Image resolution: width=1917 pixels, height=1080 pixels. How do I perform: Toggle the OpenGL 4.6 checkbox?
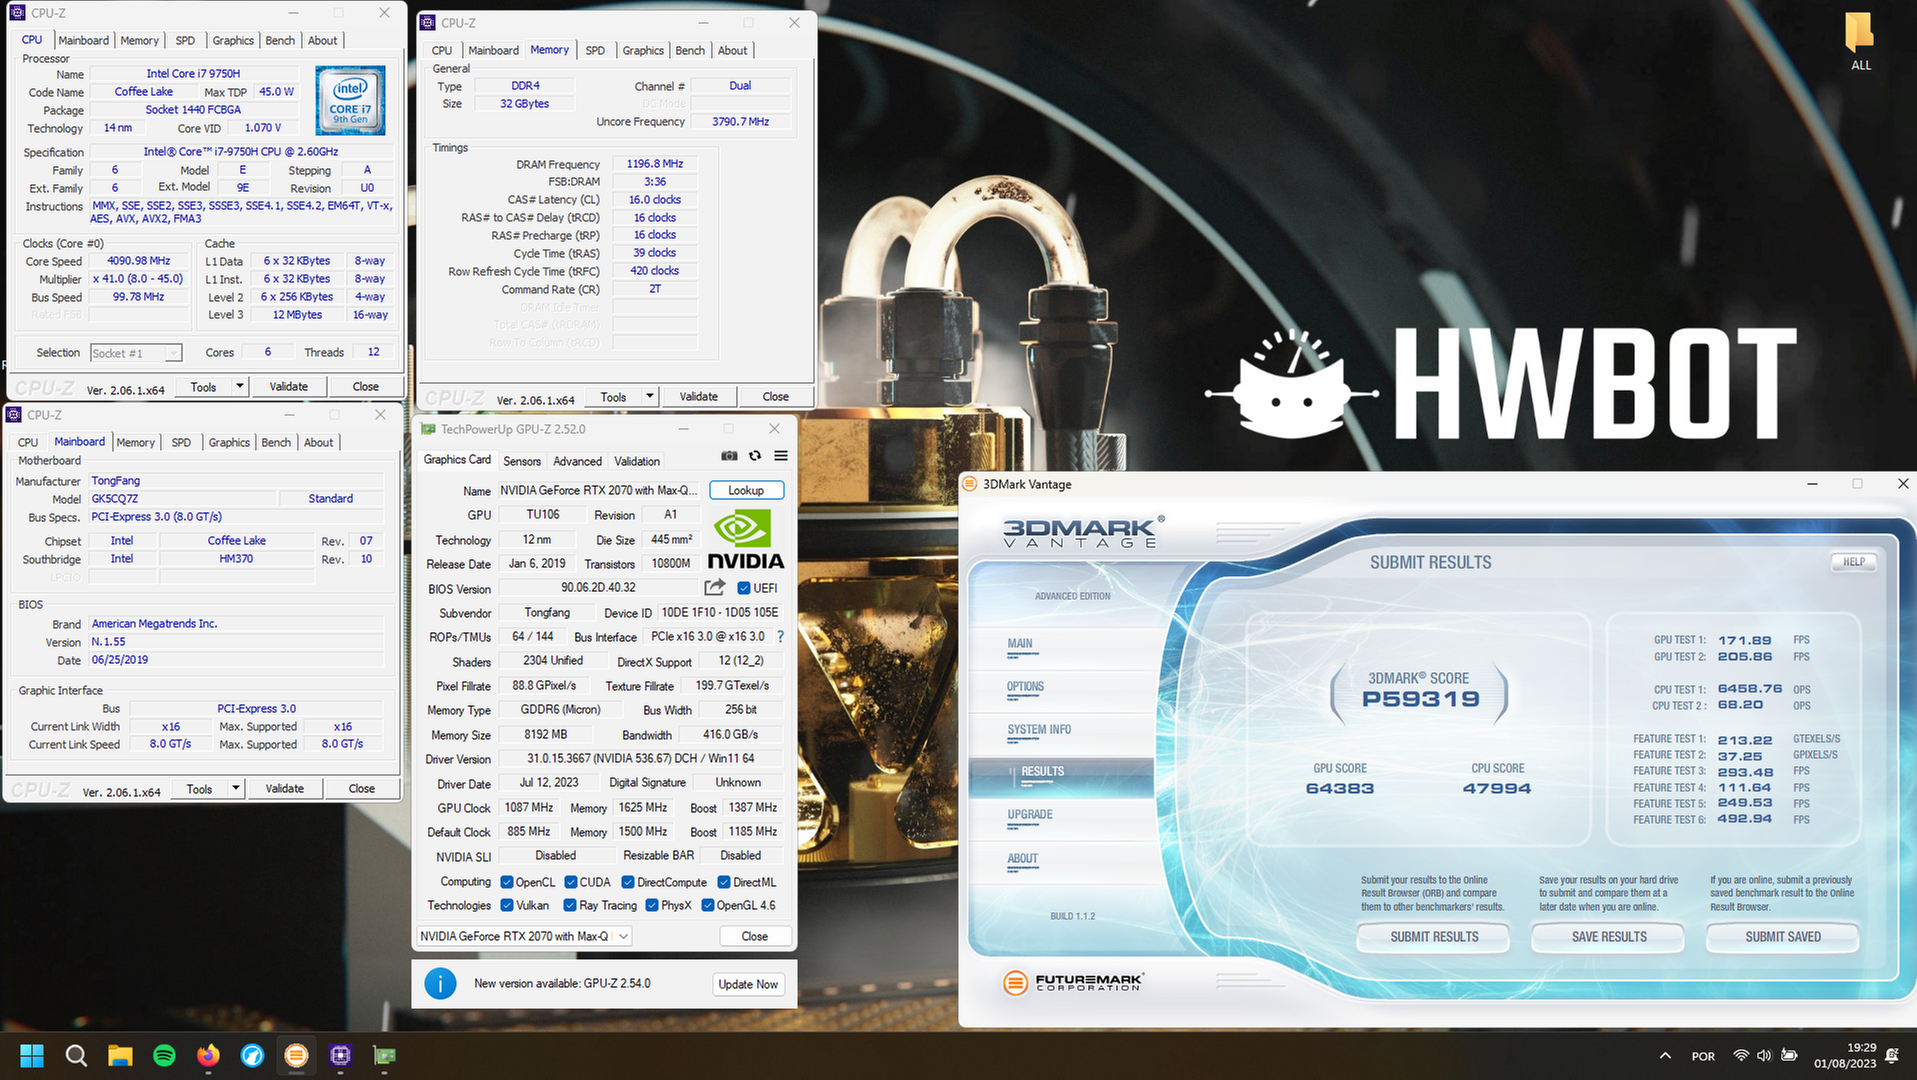(708, 905)
